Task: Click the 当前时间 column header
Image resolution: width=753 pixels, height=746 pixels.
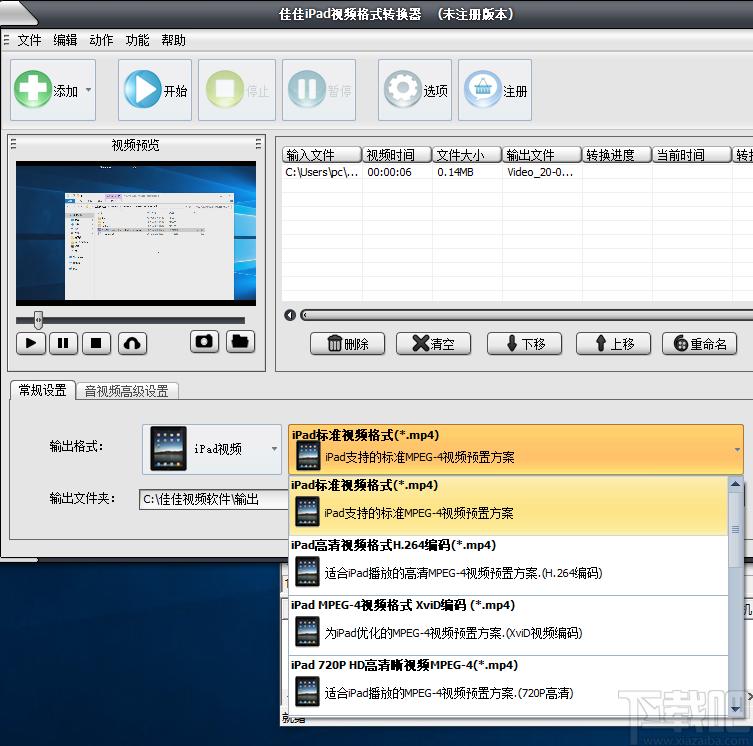Action: 692,155
